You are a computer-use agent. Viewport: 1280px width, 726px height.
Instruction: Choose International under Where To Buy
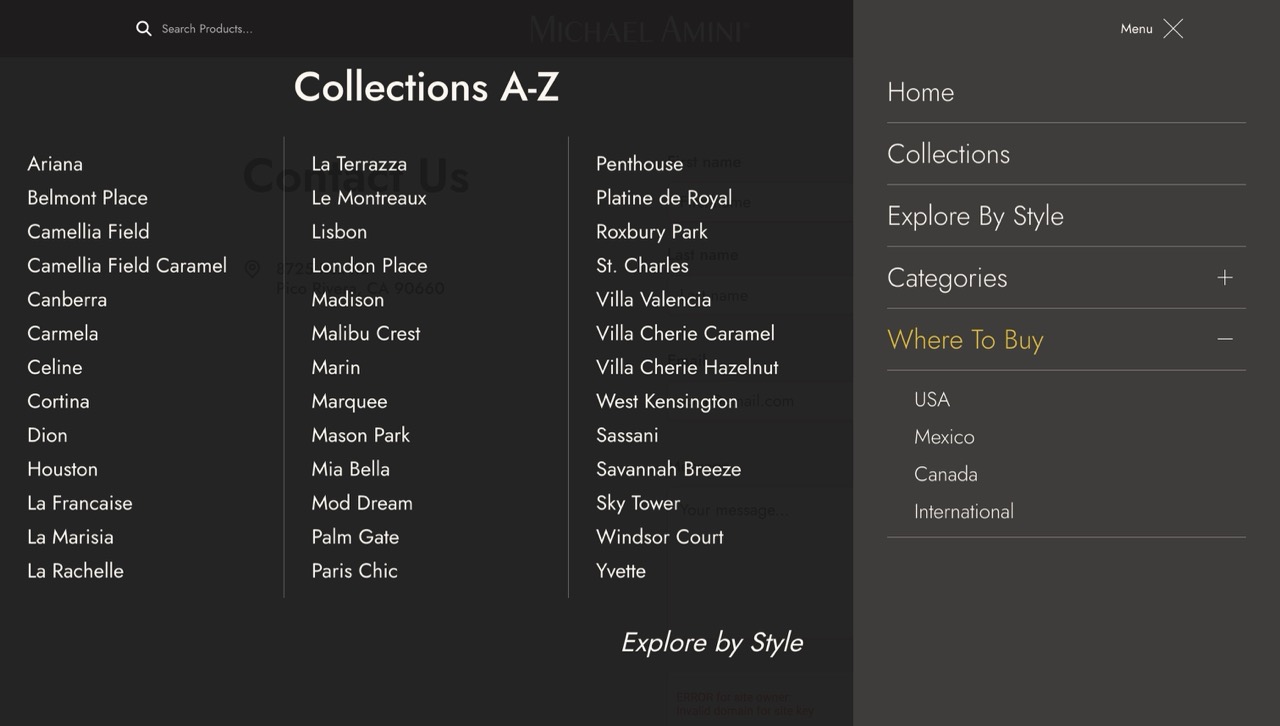[964, 511]
